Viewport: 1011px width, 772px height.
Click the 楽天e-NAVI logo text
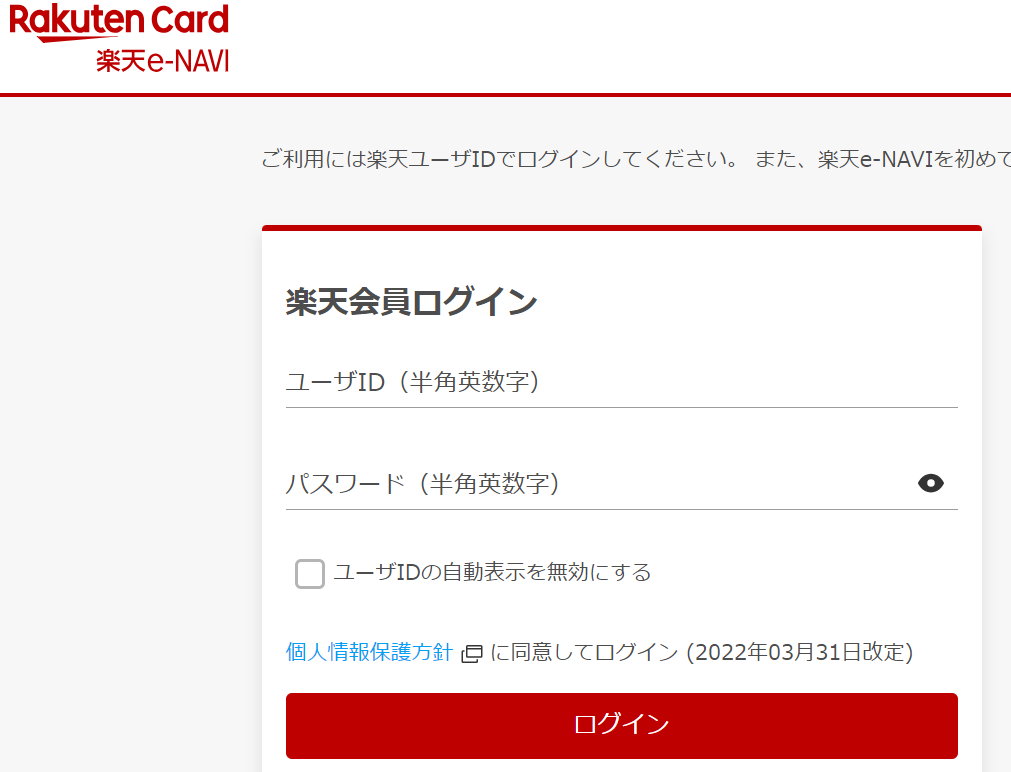(x=163, y=60)
